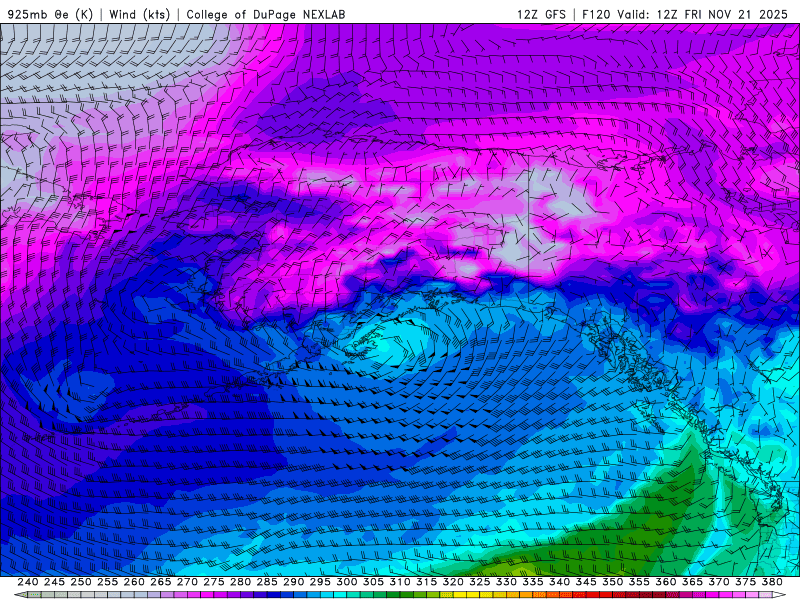Screen dimensions: 800x600
Task: Click "Valid: 12Z FRI NOV 21 2025" text
Action: click(x=703, y=14)
